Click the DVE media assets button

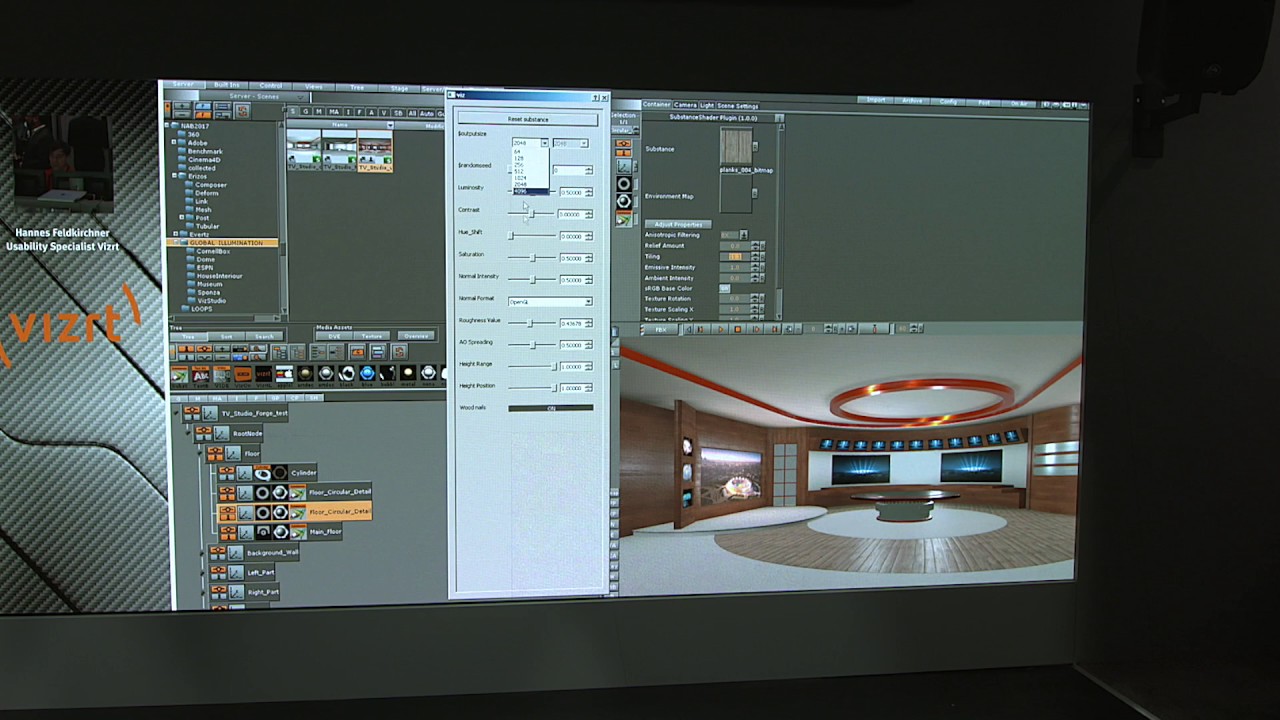[x=334, y=336]
